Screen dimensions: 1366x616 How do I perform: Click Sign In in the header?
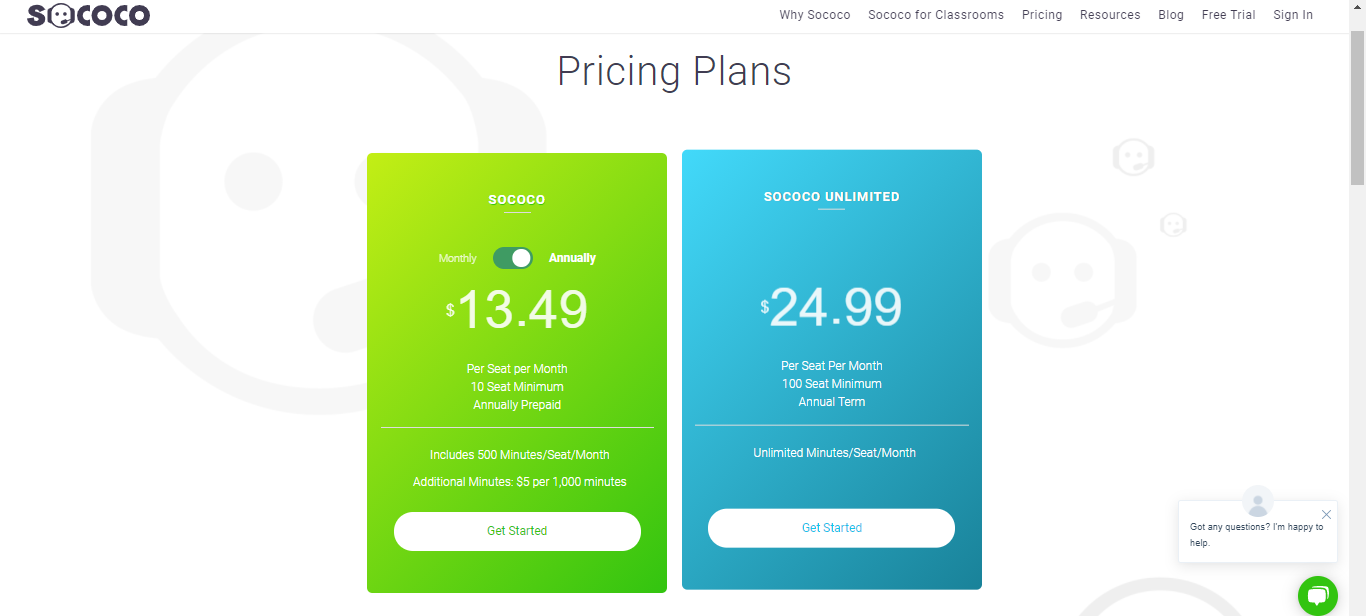[1293, 15]
